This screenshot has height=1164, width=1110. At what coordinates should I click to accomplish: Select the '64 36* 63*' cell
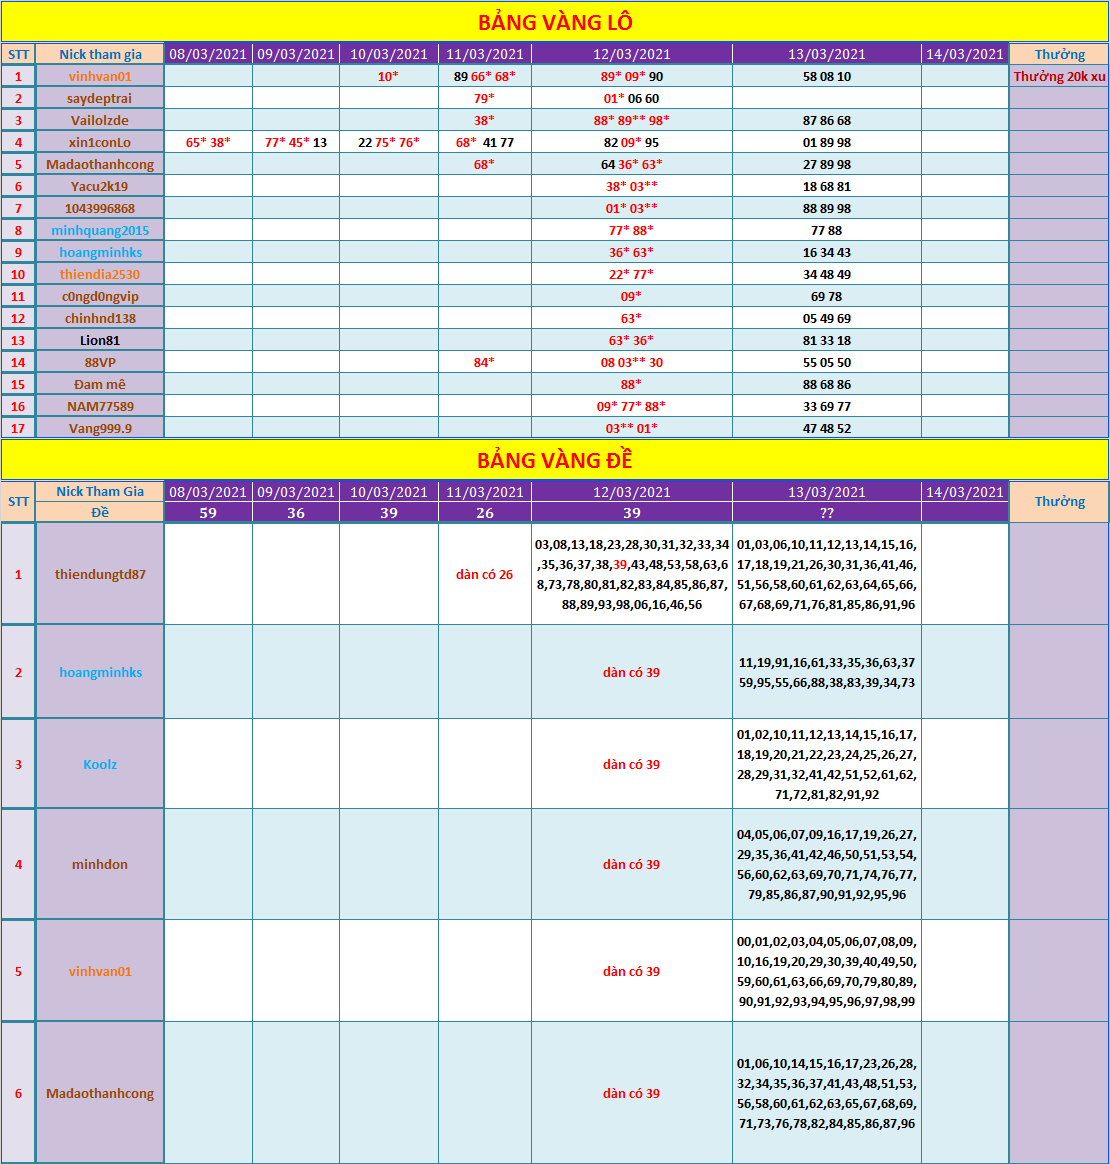[x=632, y=165]
